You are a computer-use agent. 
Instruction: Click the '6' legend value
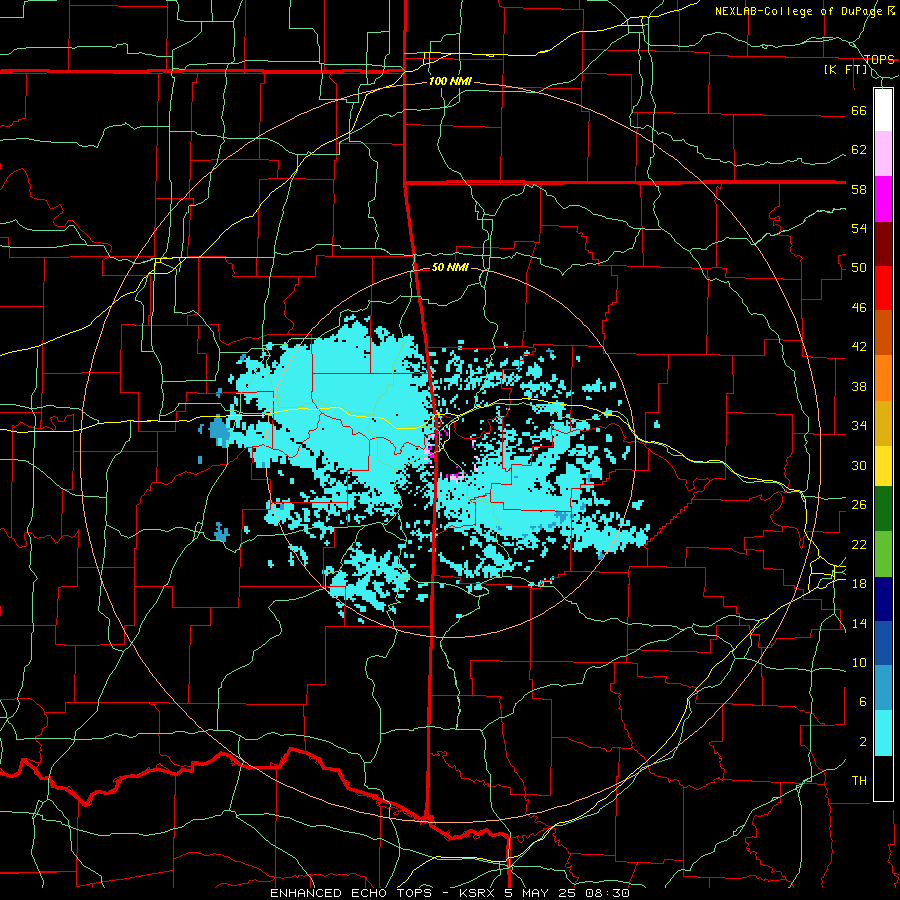(x=862, y=702)
